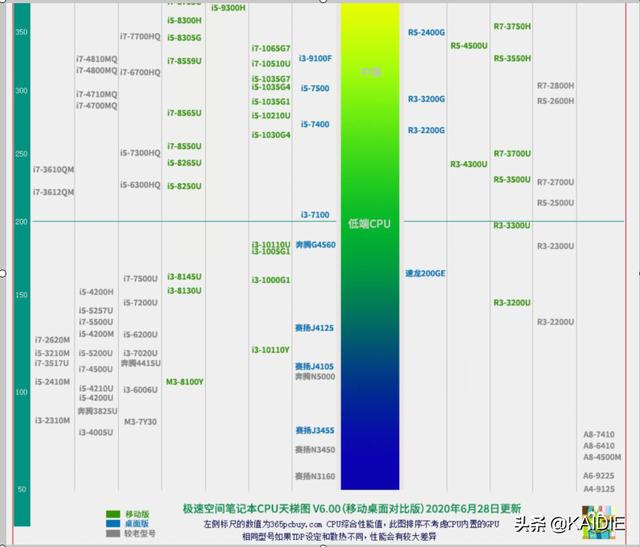Click the 350 scale mark
This screenshot has width=640, height=547.
(21, 32)
